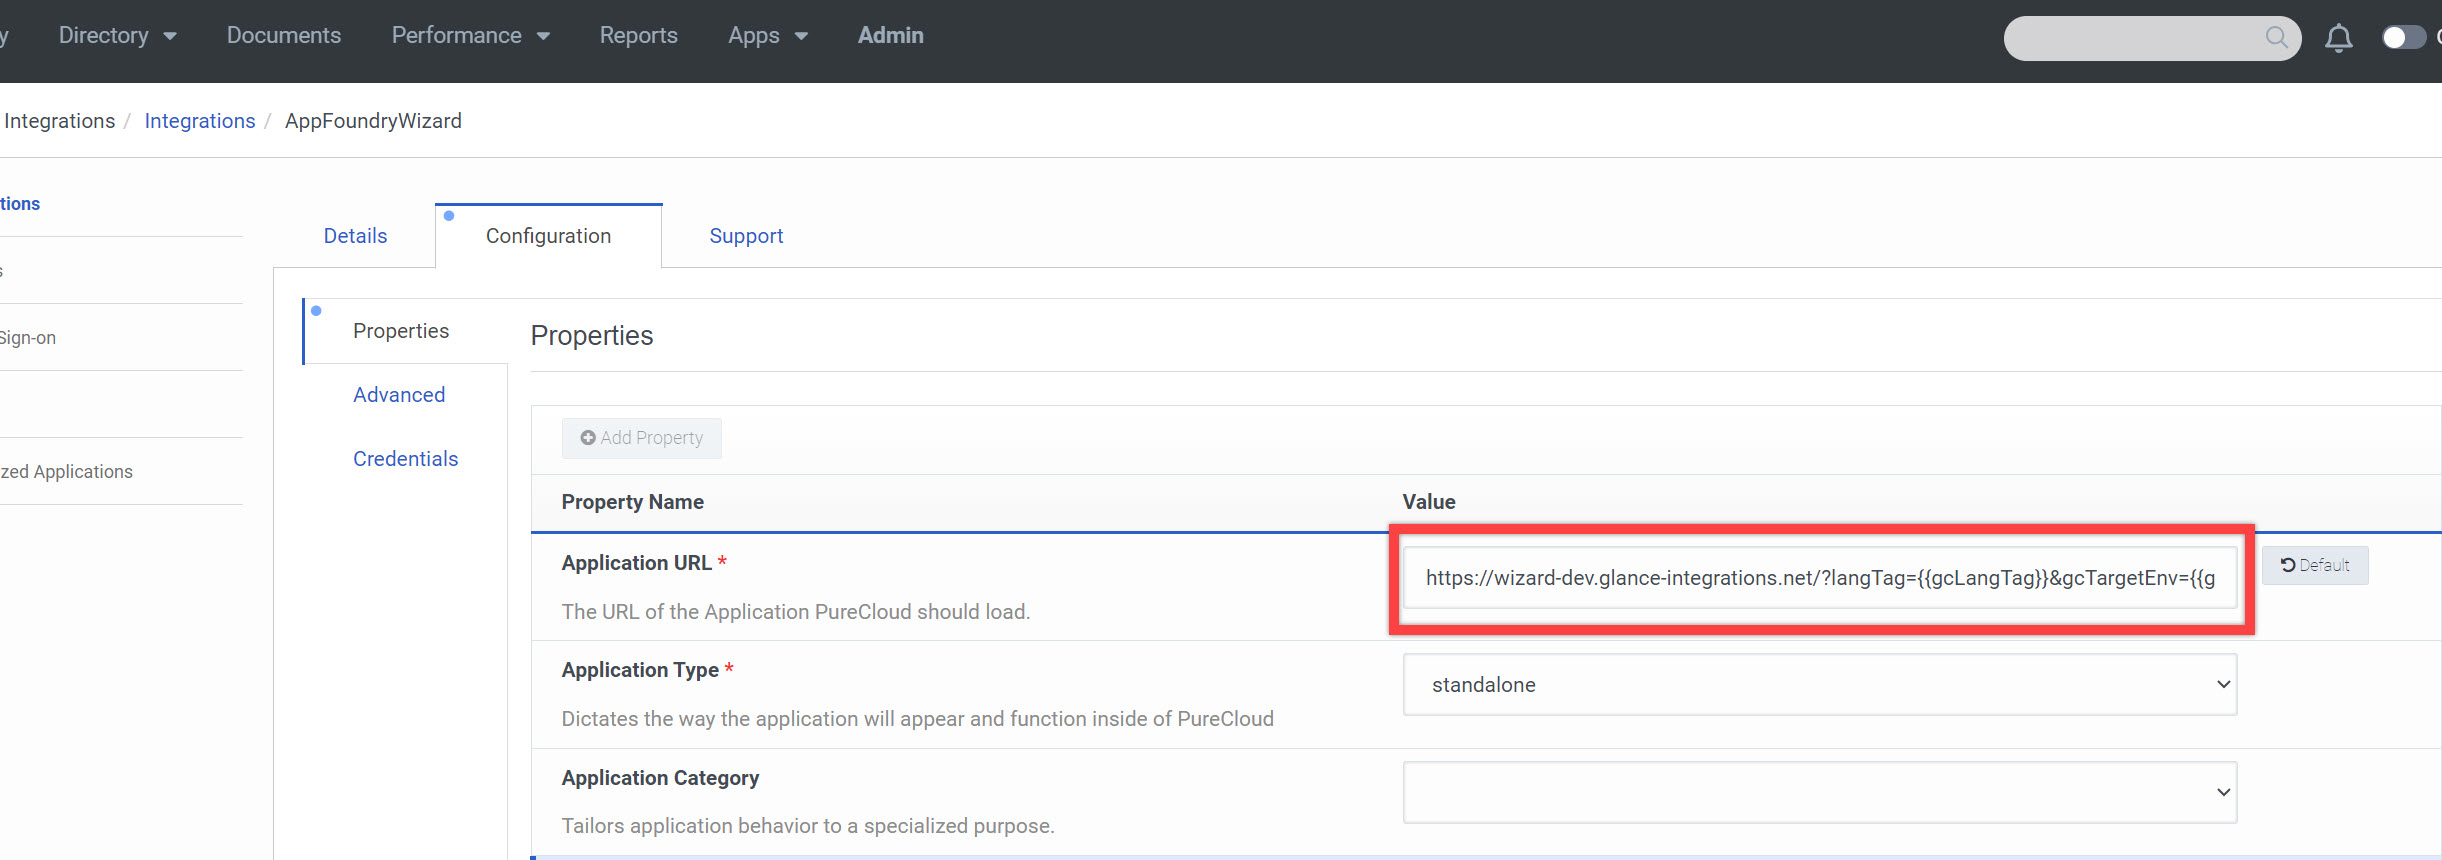Open the Credentials configuration section
Image resolution: width=2442 pixels, height=860 pixels.
[405, 459]
